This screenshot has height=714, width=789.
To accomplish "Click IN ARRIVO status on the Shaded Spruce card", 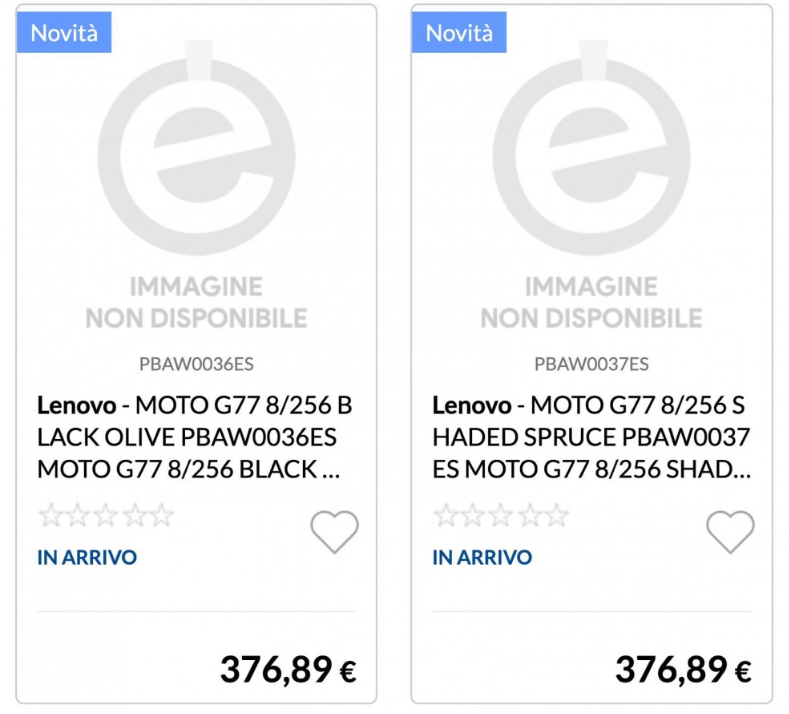I will click(x=482, y=558).
